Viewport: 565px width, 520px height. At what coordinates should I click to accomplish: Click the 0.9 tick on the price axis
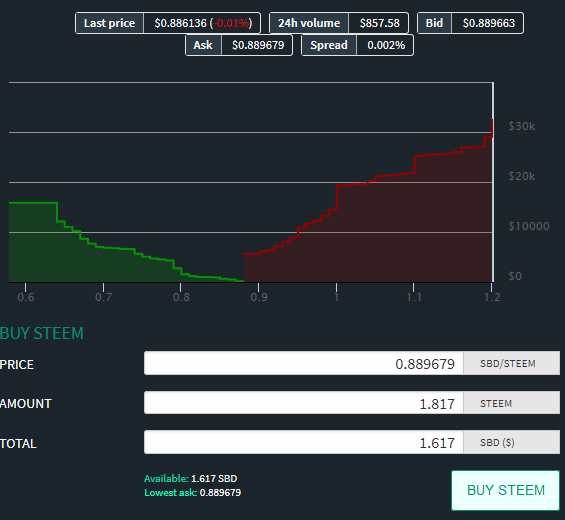pyautogui.click(x=259, y=297)
